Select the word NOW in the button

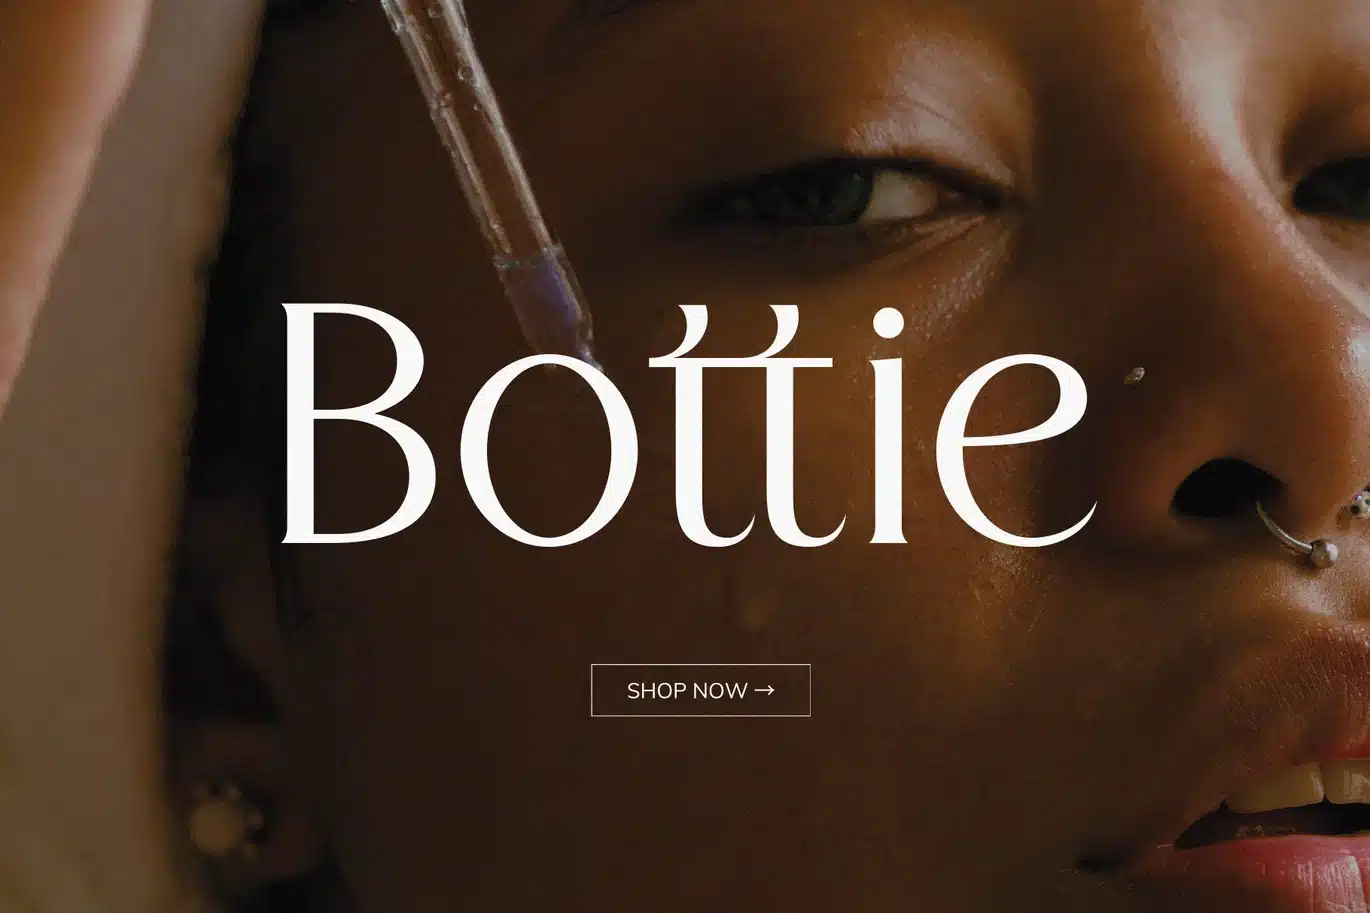coord(720,690)
